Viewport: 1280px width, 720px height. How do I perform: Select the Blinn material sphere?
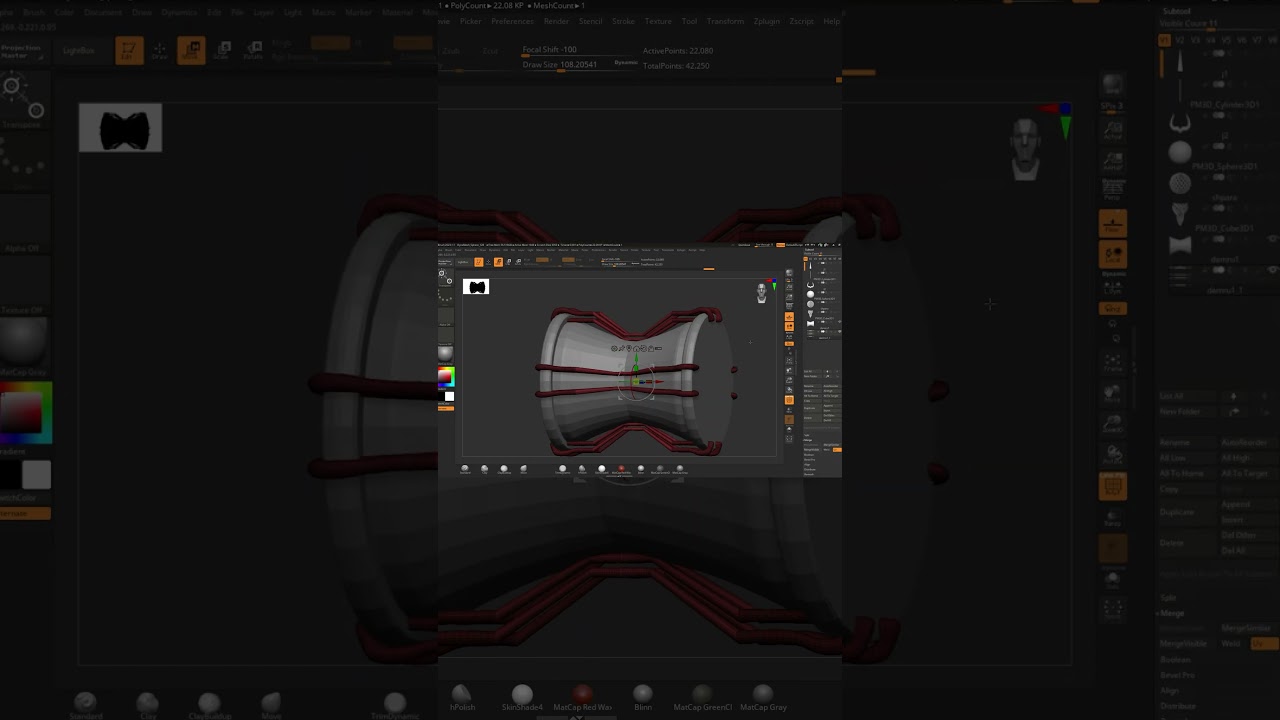(643, 697)
